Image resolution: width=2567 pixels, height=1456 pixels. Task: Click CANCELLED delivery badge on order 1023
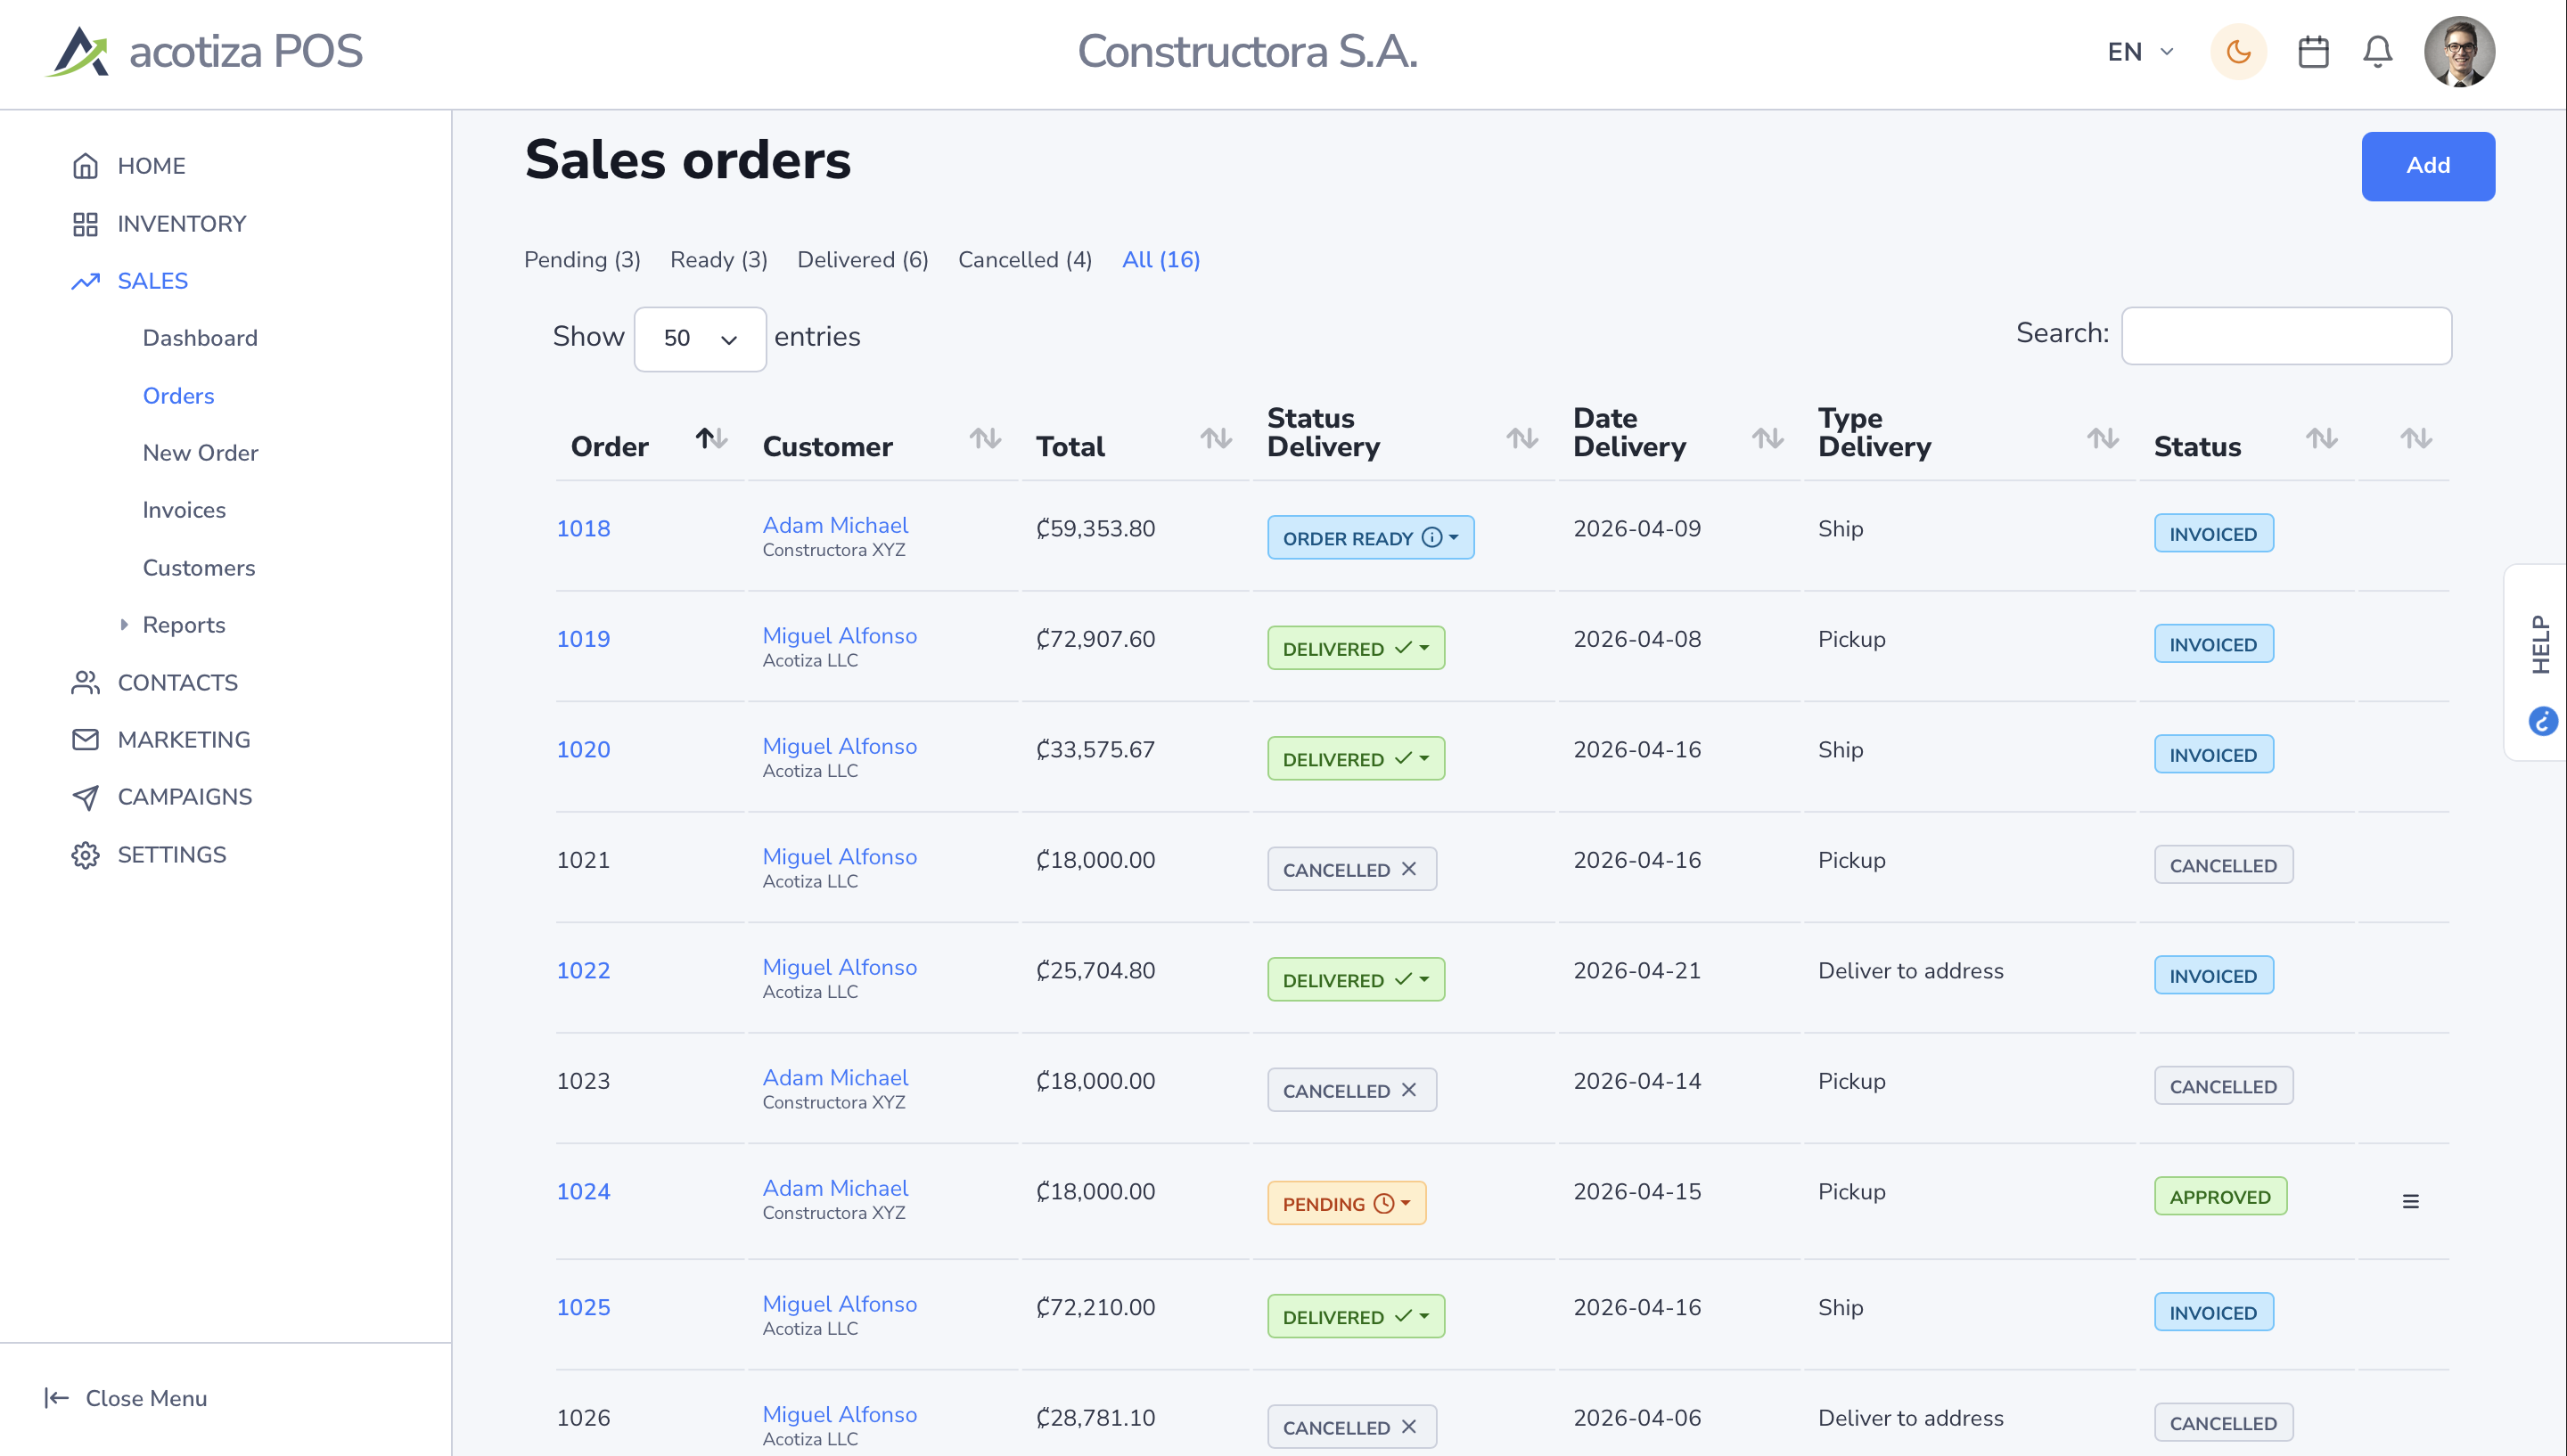1351,1090
